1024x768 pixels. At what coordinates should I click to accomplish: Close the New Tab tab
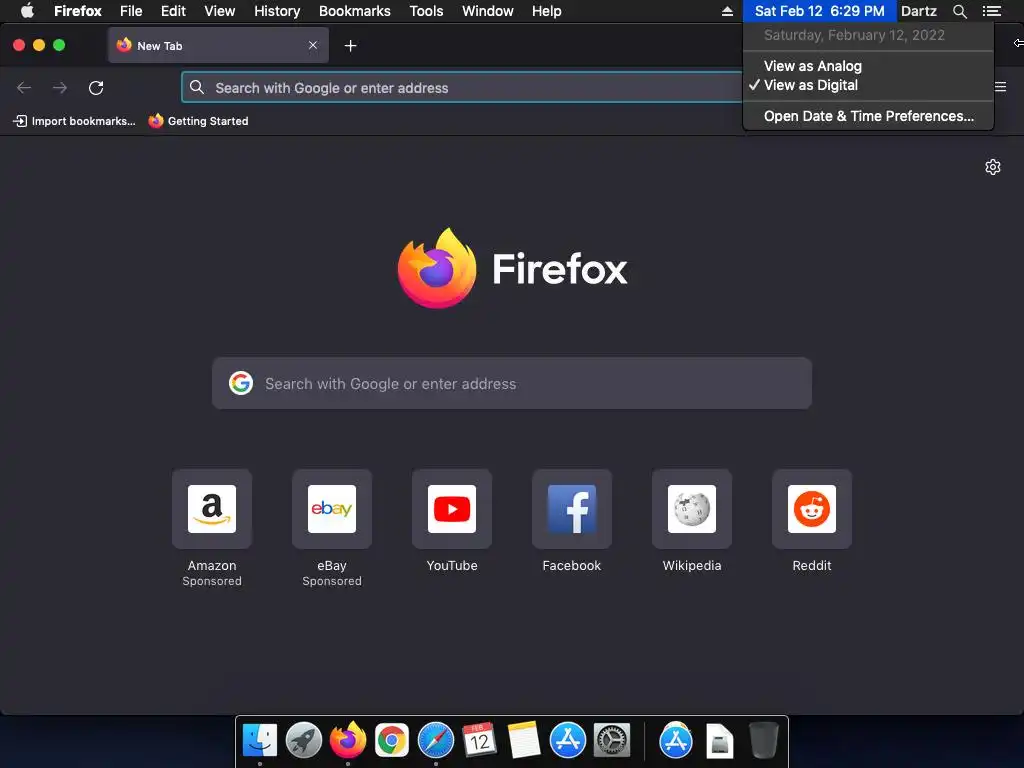click(313, 45)
